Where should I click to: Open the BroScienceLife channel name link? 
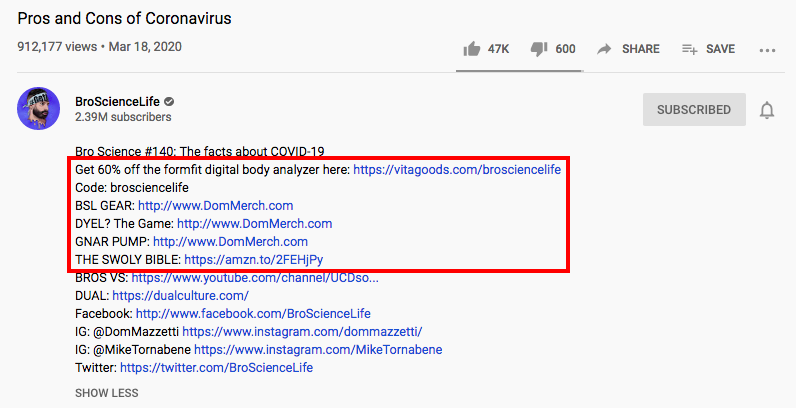tap(117, 101)
